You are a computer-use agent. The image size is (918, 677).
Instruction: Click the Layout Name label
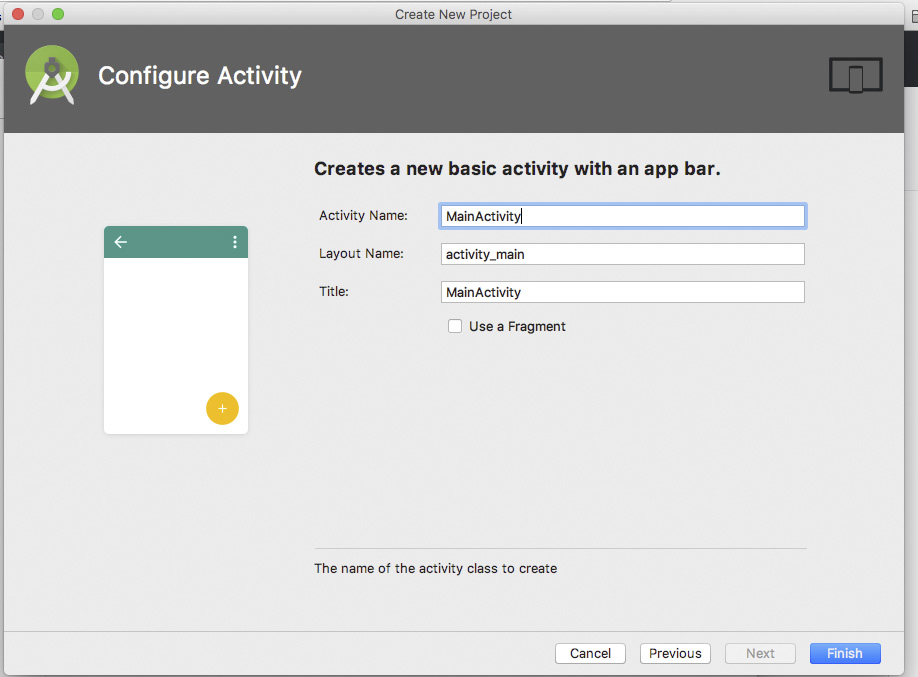click(x=361, y=254)
